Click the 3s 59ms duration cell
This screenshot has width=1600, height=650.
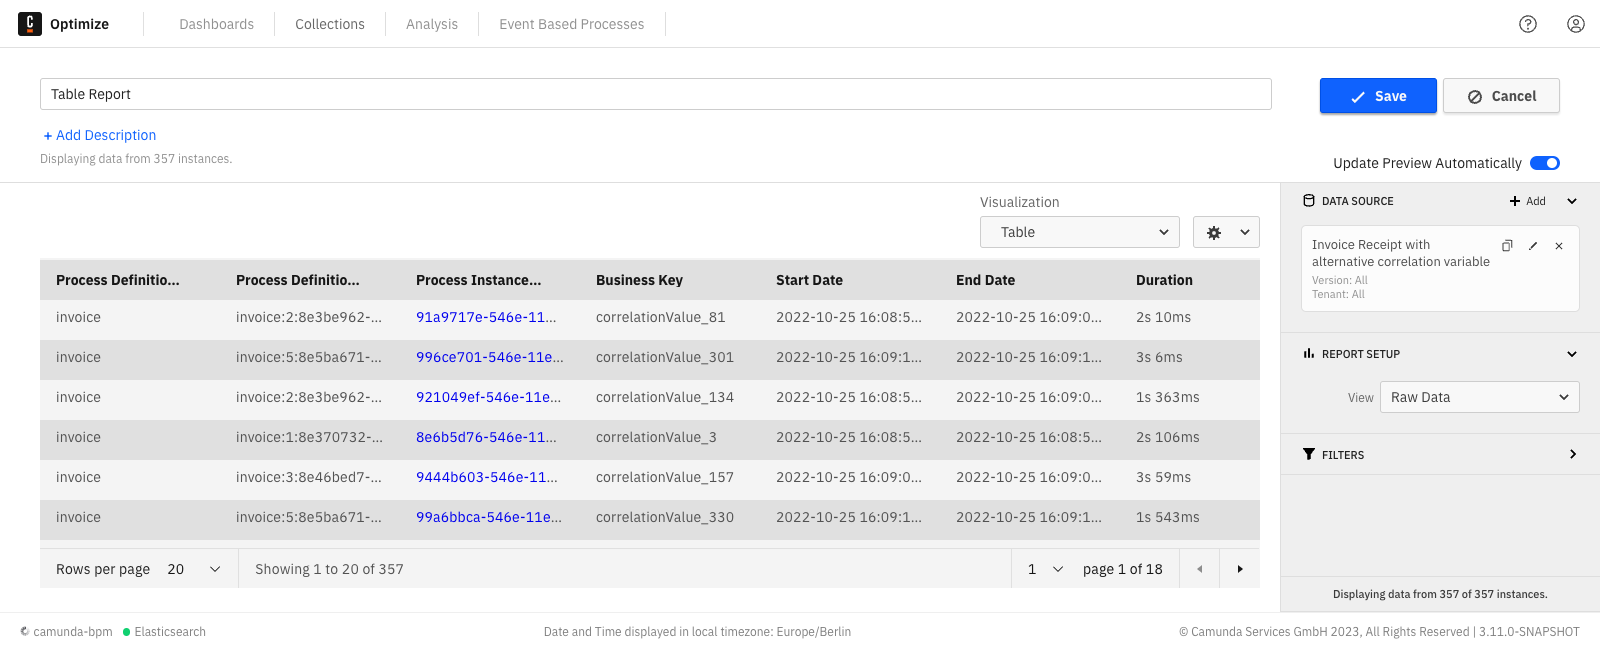1163,477
